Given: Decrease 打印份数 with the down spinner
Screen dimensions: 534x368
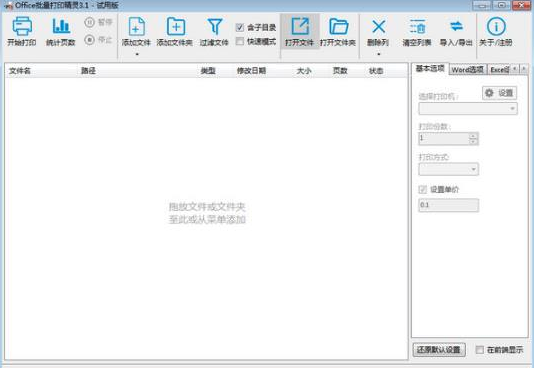Looking at the screenshot, I should click(473, 141).
